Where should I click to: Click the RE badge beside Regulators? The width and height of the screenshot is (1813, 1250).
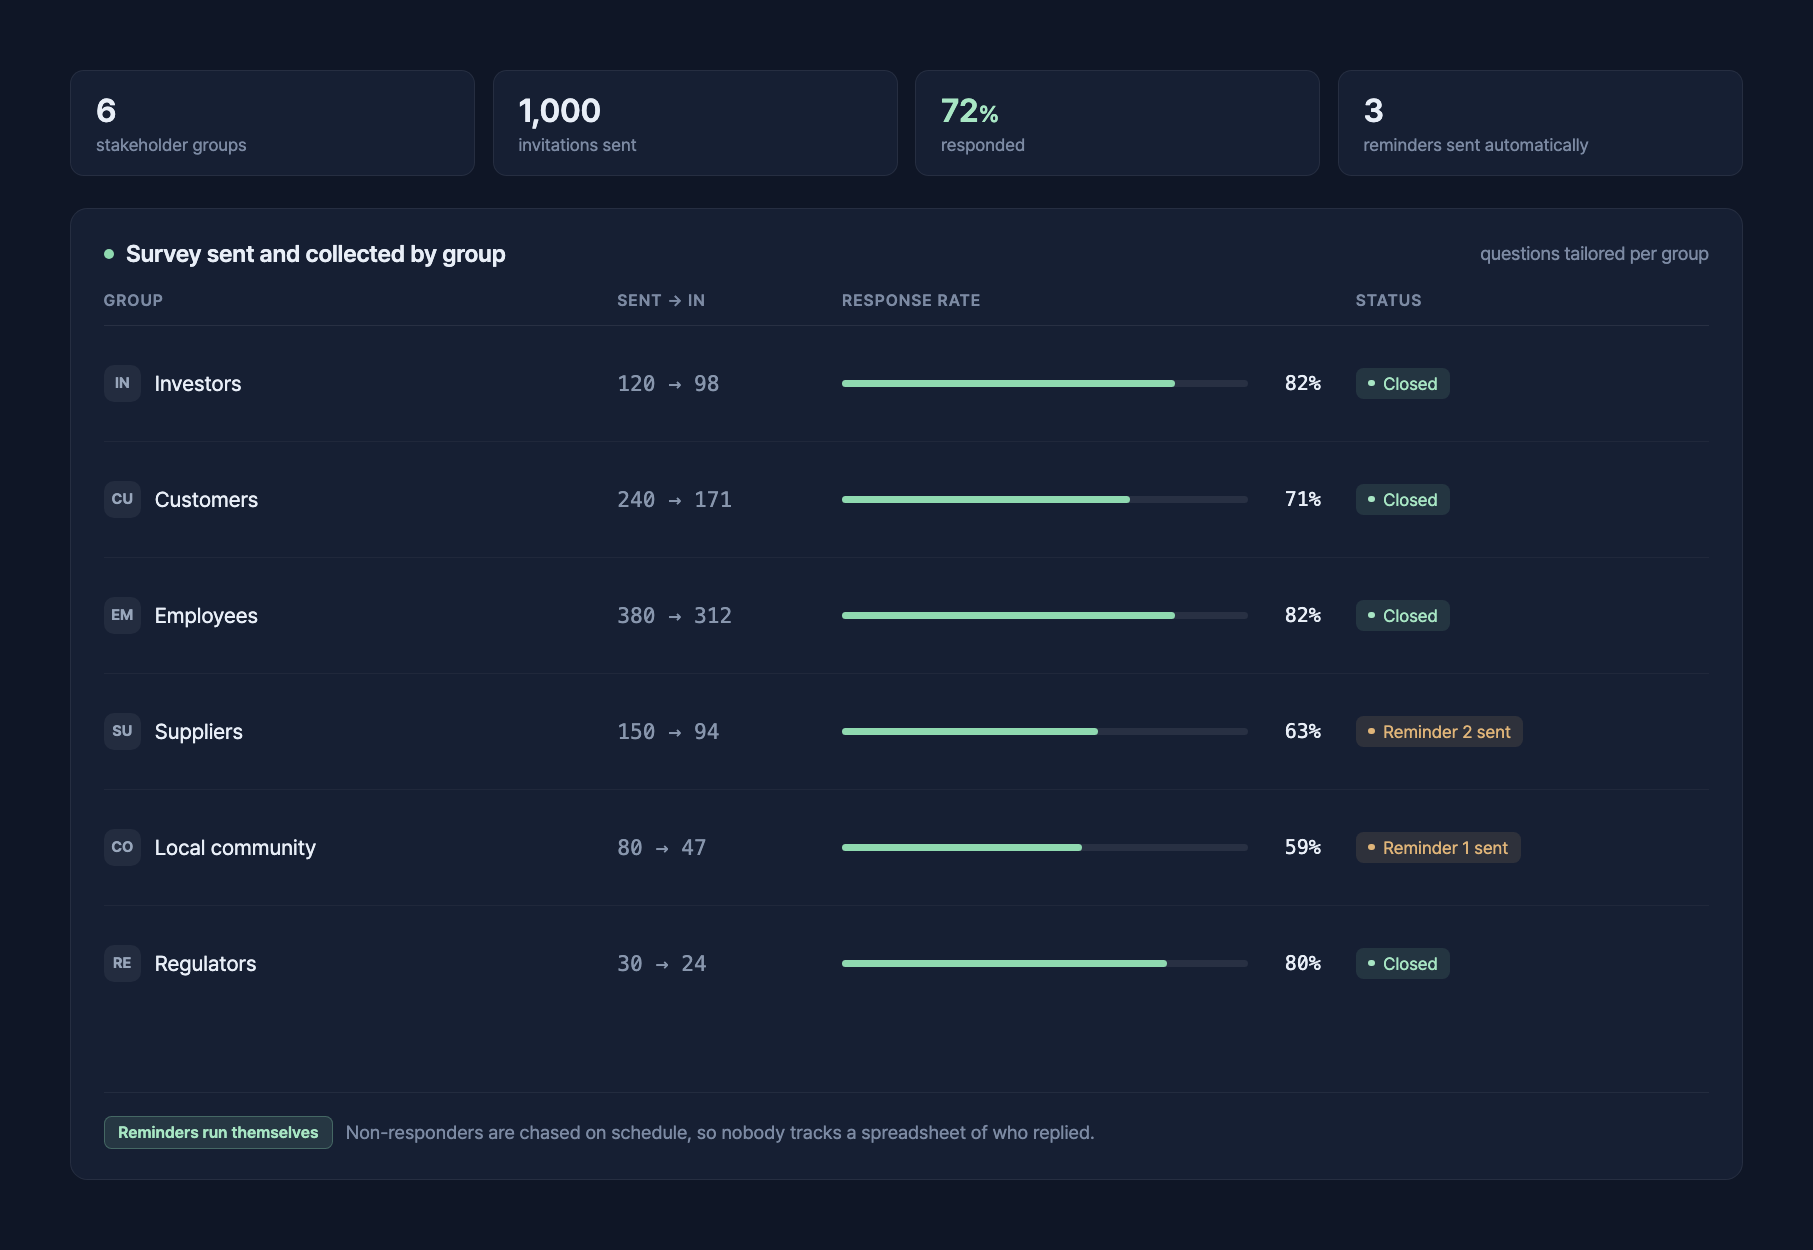tap(122, 963)
